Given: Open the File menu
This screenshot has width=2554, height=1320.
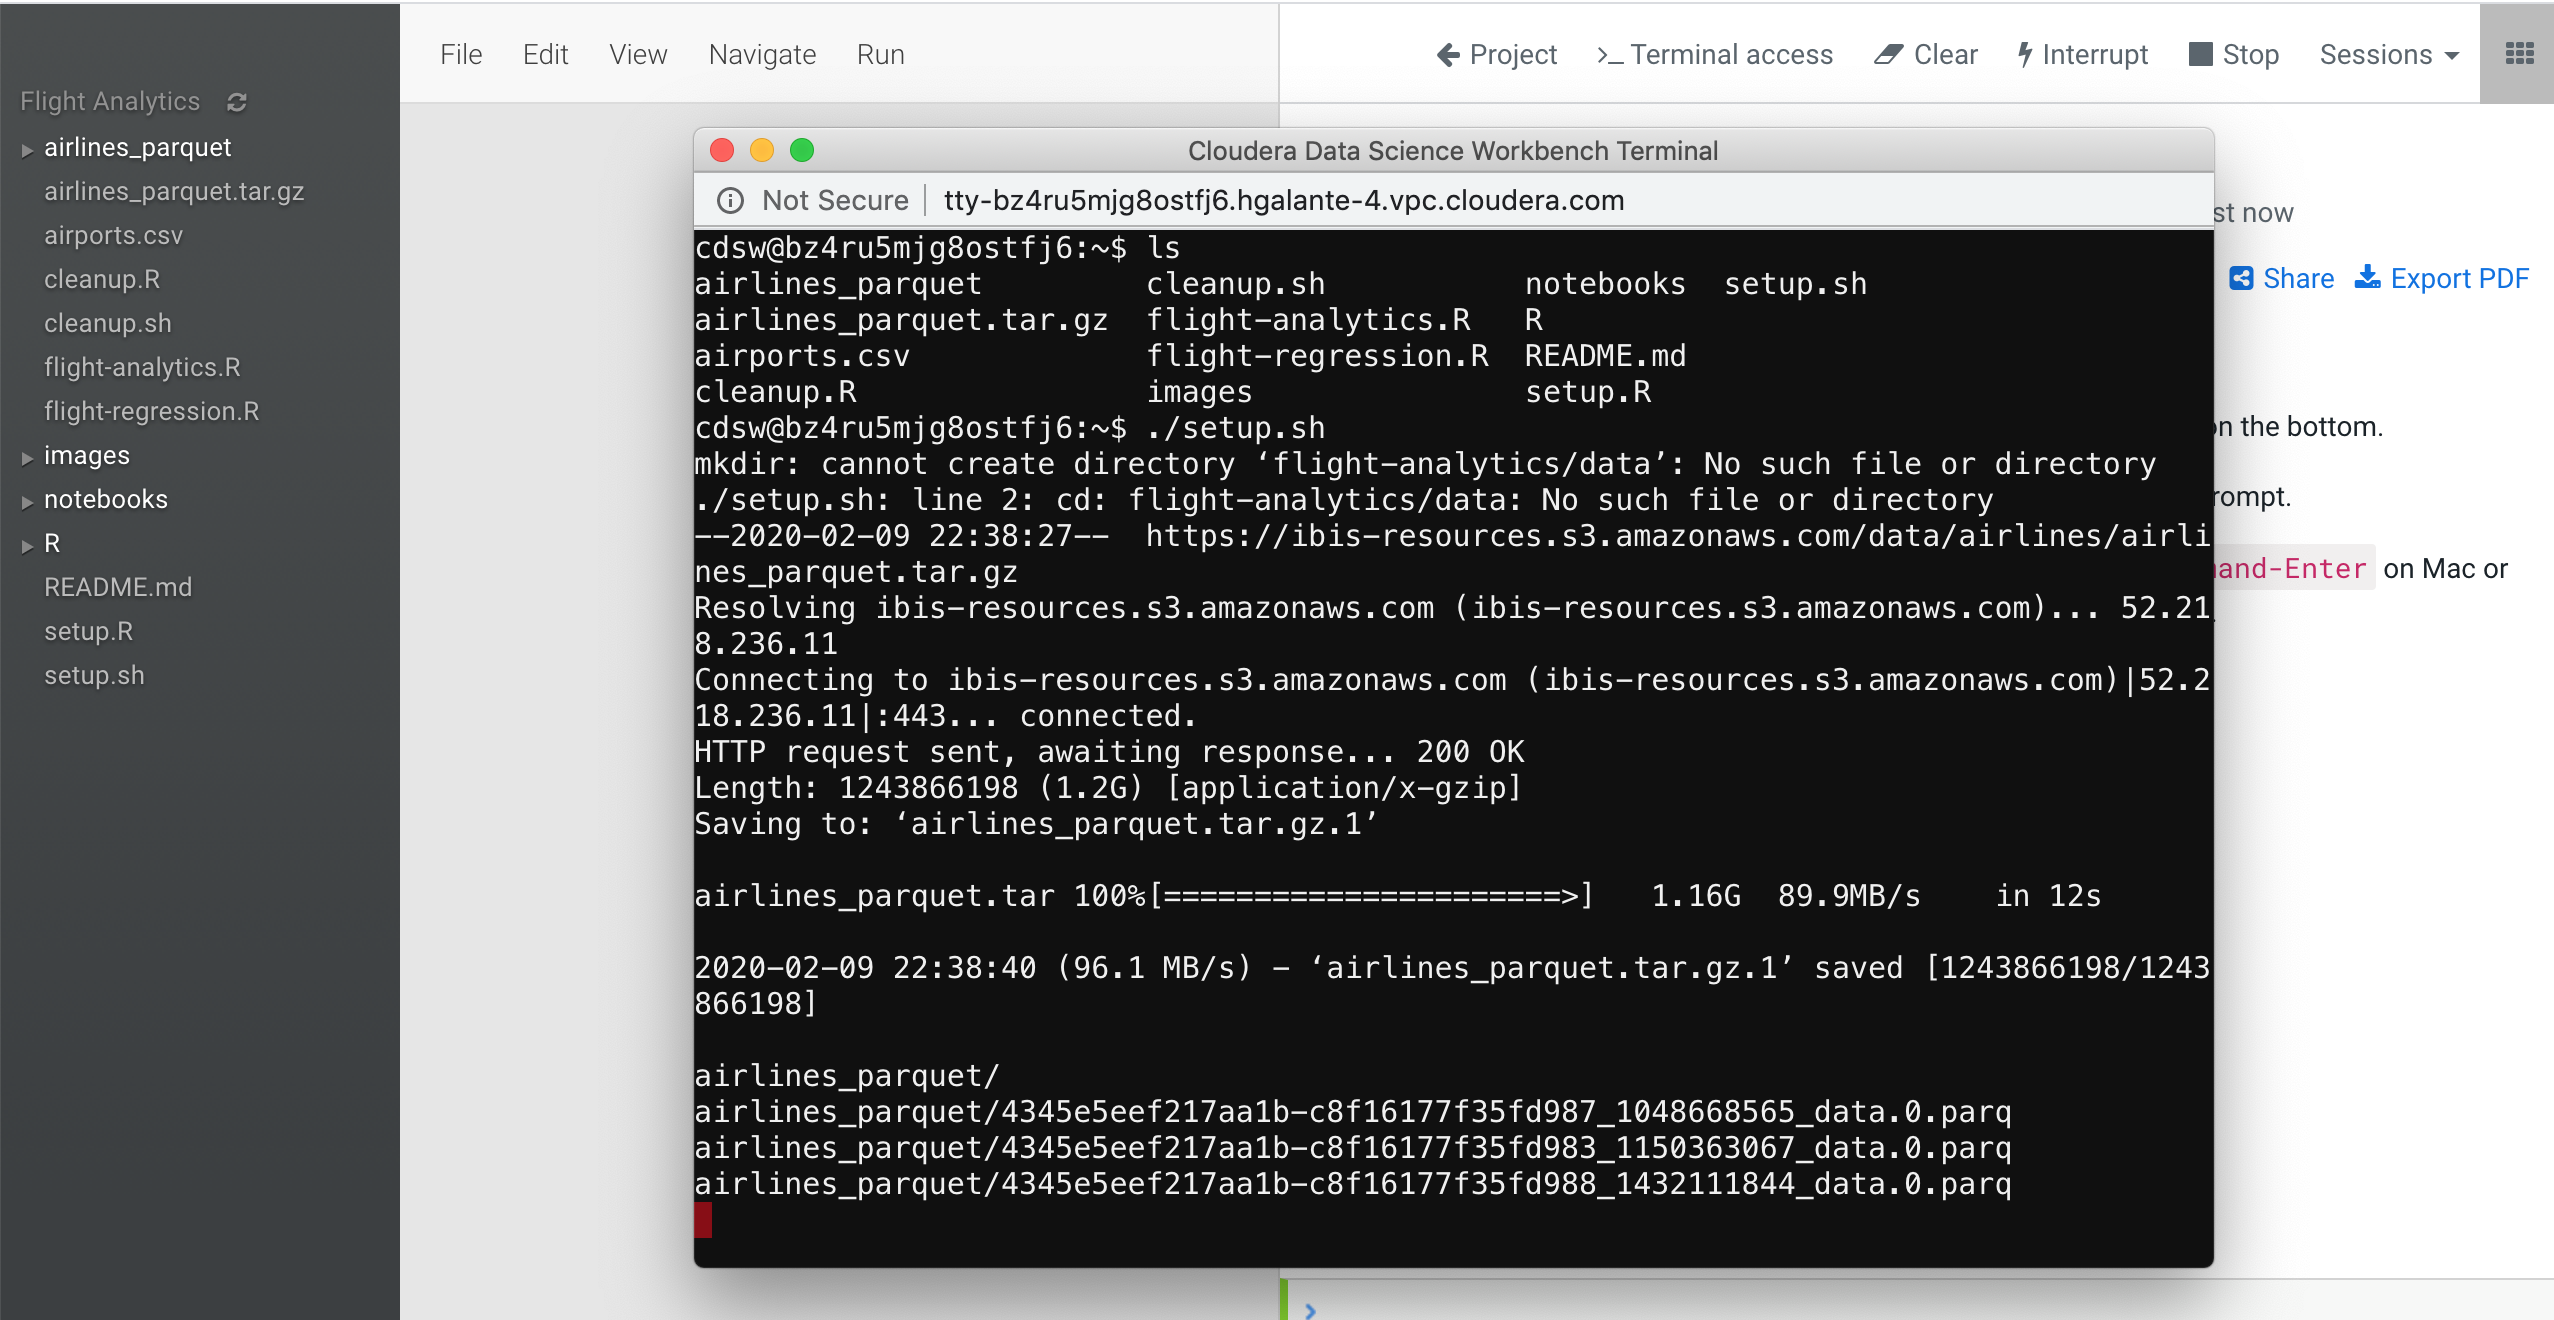Looking at the screenshot, I should pyautogui.click(x=461, y=55).
